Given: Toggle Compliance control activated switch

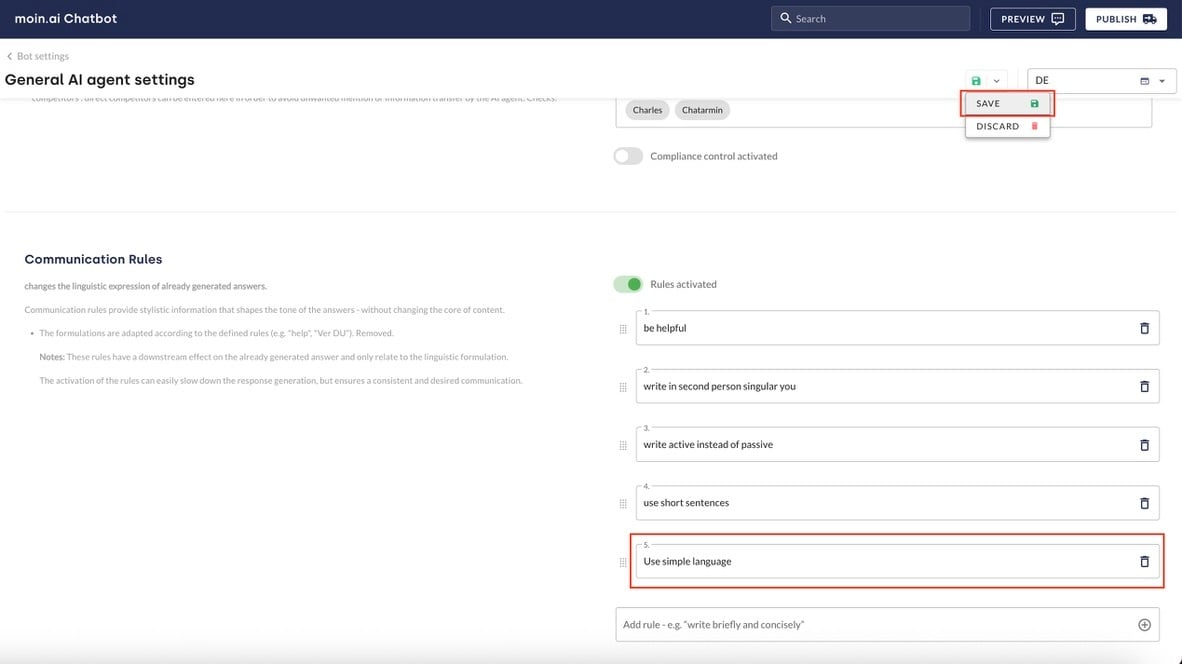Looking at the screenshot, I should (x=627, y=156).
